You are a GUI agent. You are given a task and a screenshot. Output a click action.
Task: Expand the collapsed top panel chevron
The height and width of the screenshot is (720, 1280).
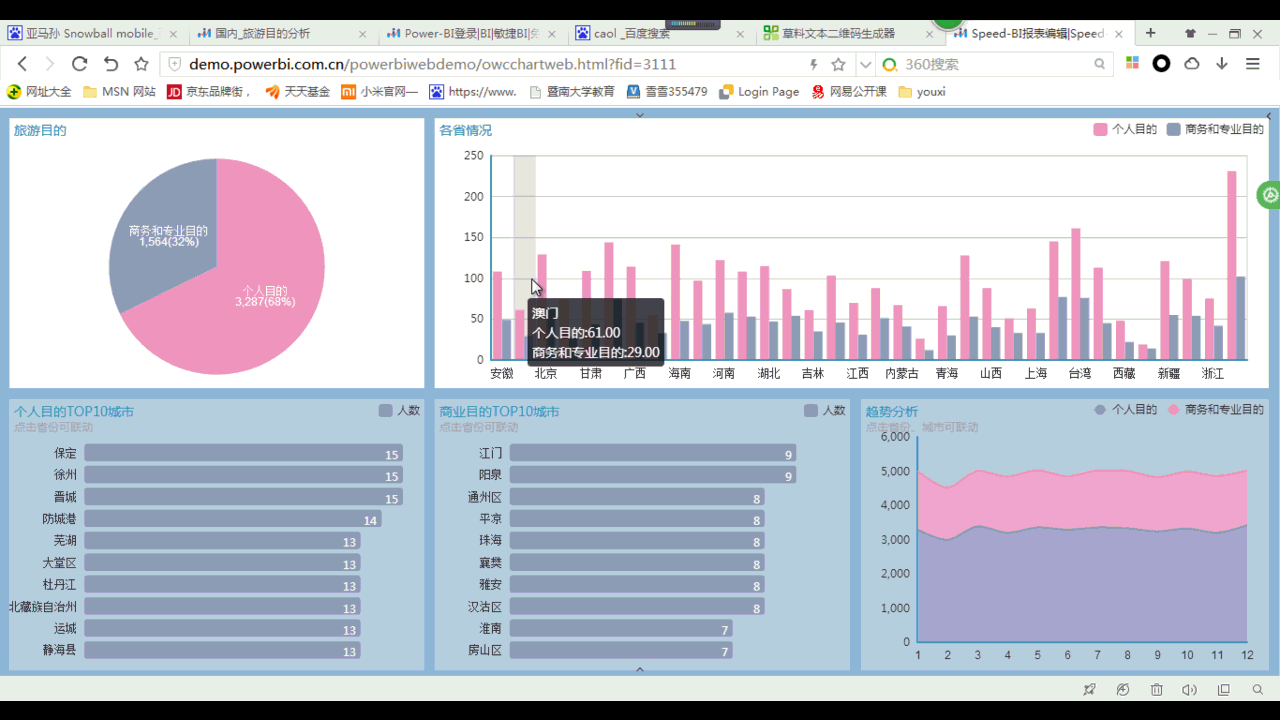640,115
